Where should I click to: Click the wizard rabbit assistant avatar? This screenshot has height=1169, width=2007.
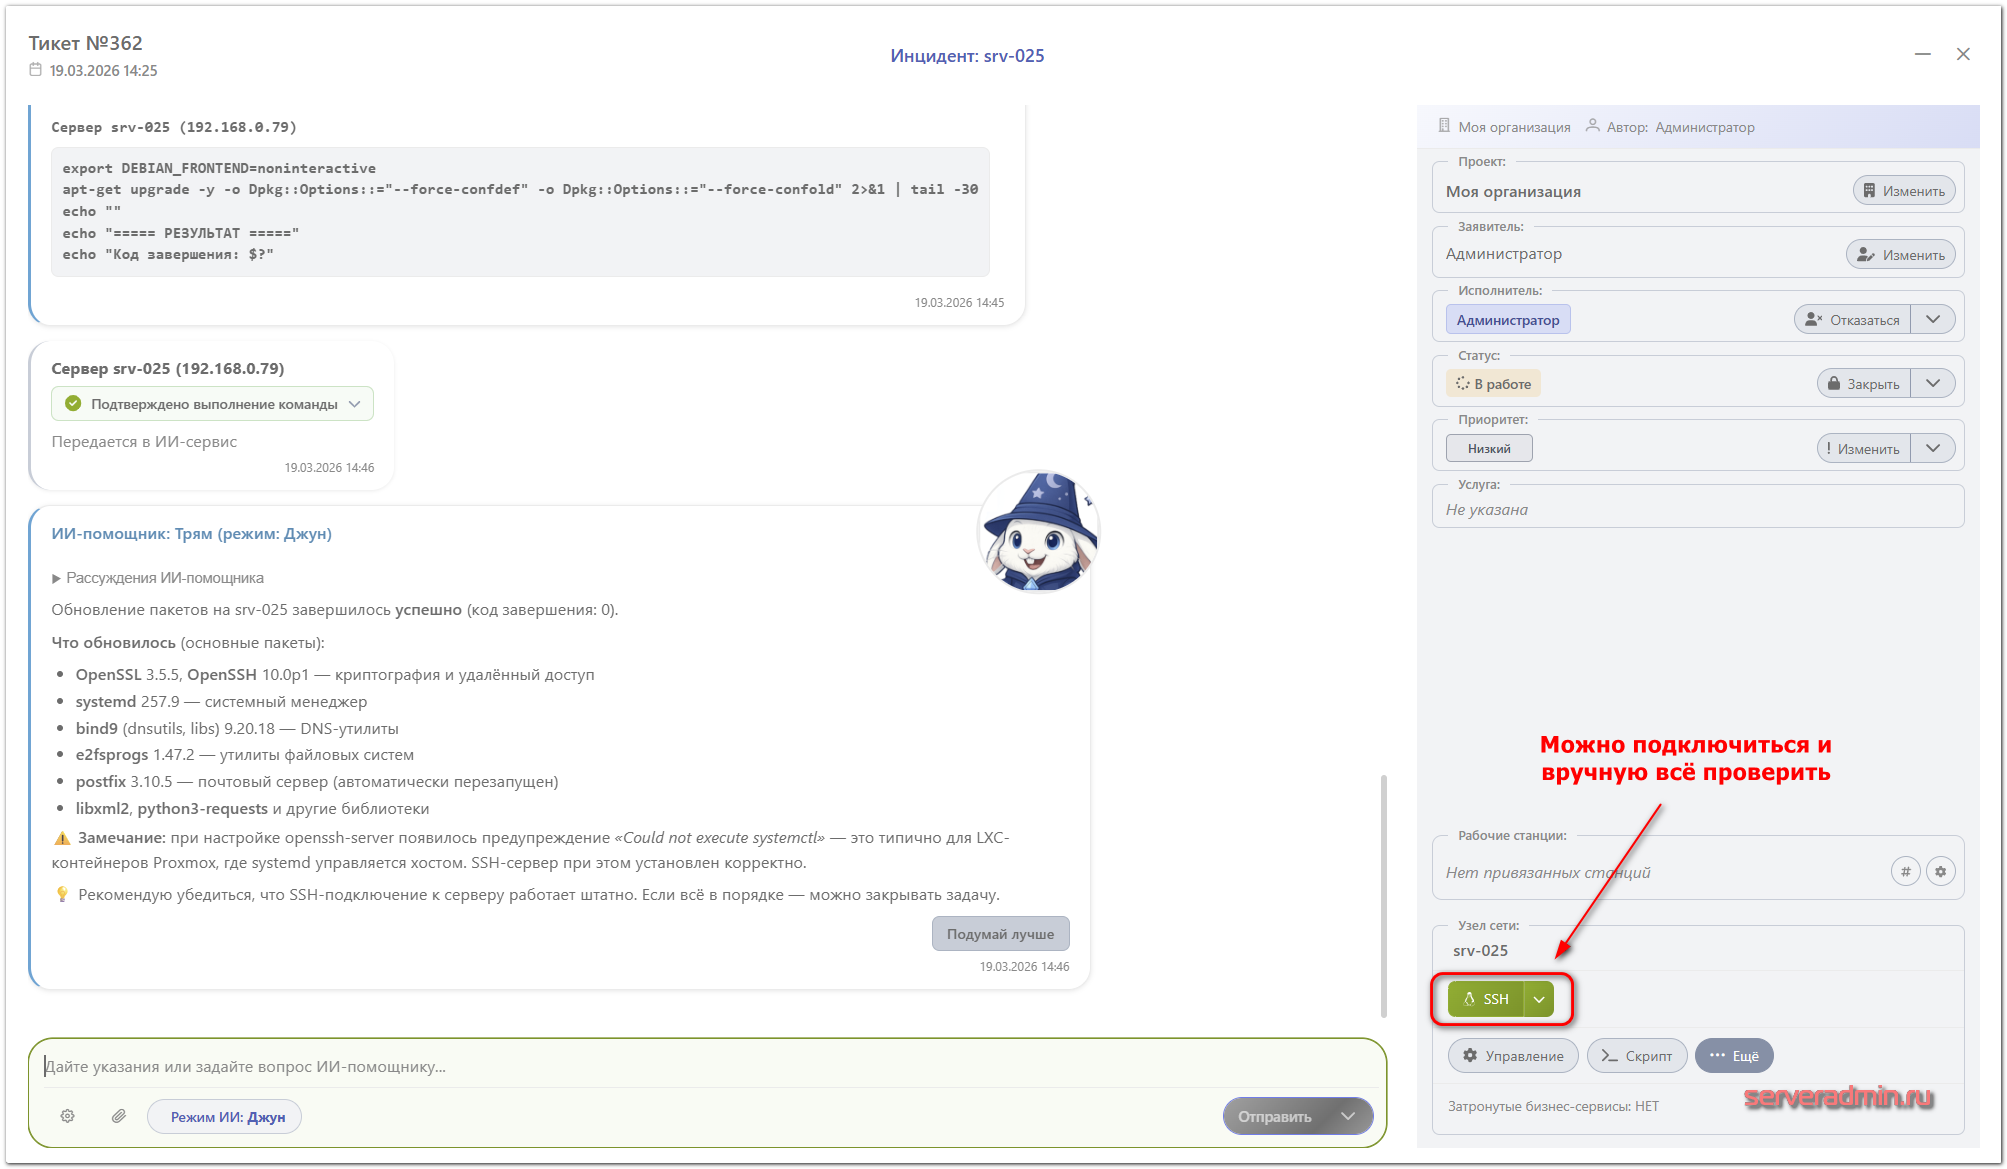point(1038,532)
